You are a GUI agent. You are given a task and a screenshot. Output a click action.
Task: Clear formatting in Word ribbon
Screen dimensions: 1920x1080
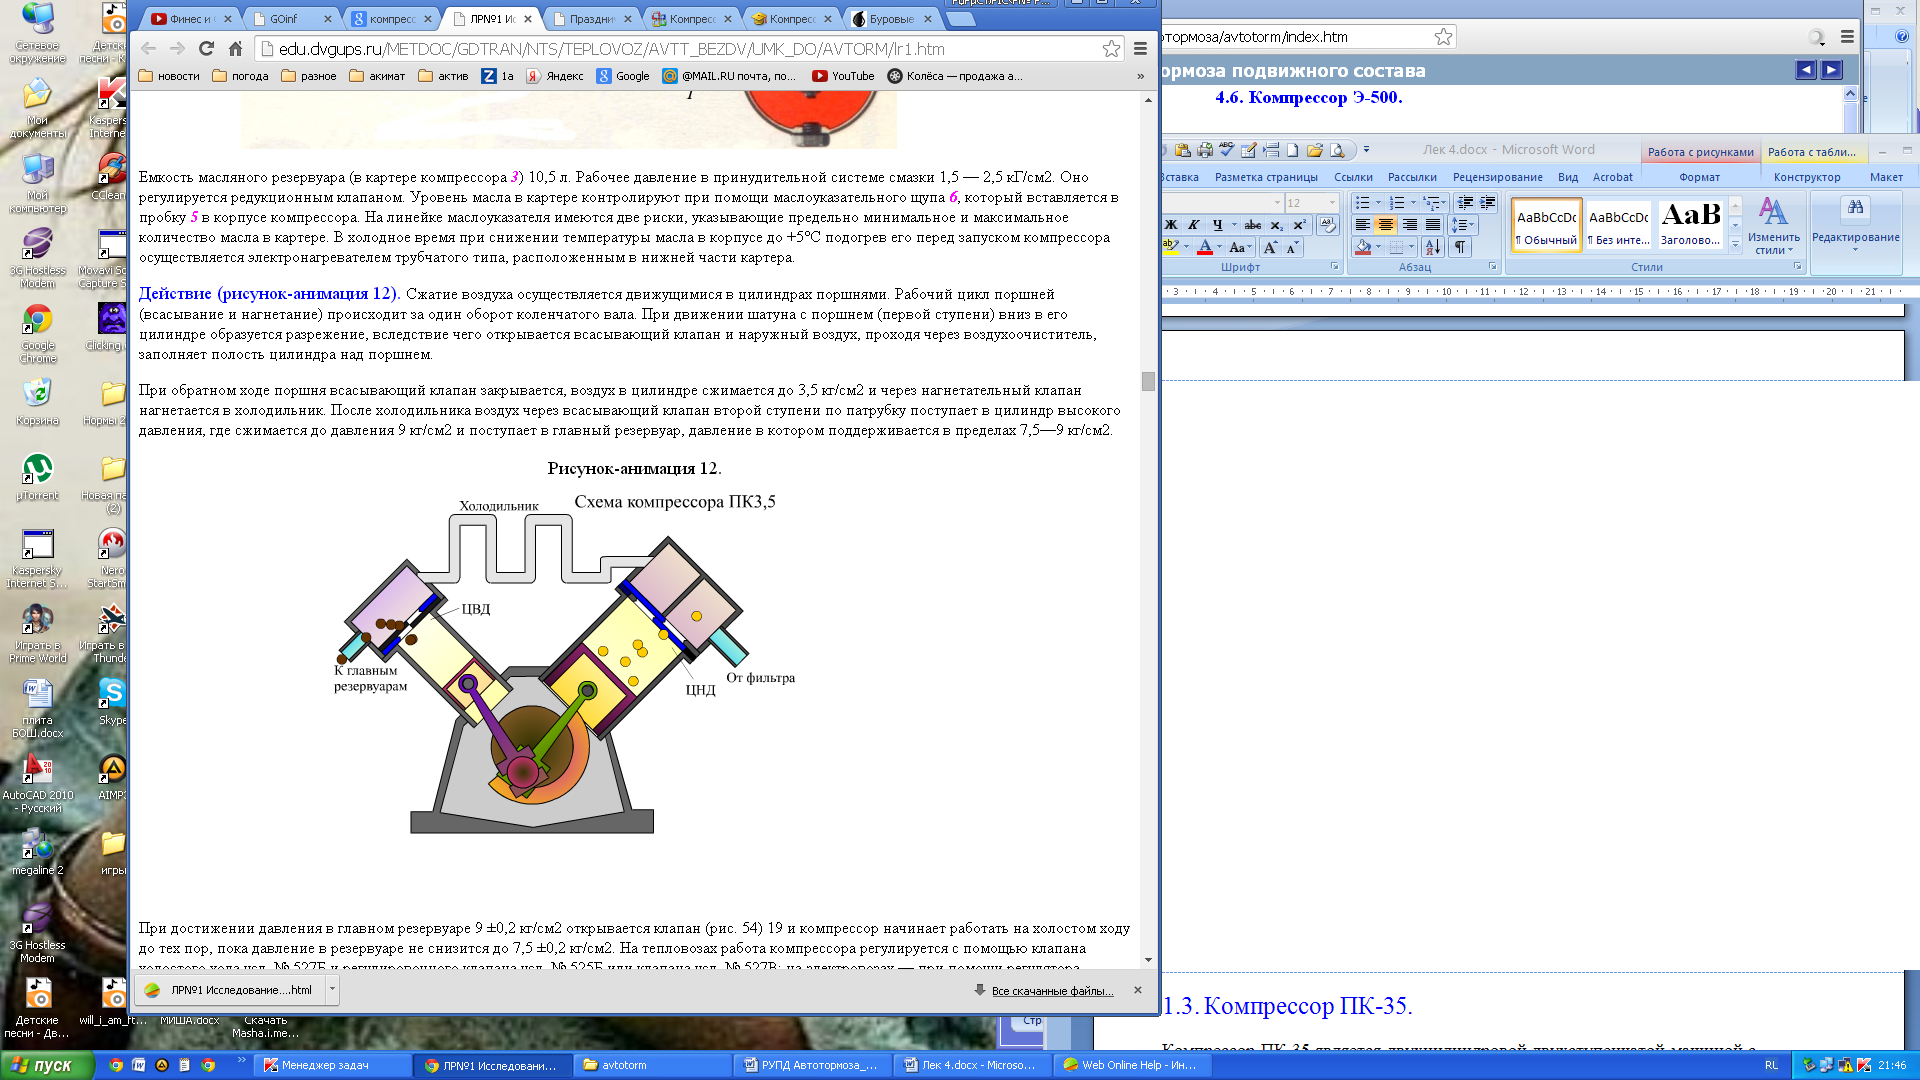click(x=1328, y=225)
